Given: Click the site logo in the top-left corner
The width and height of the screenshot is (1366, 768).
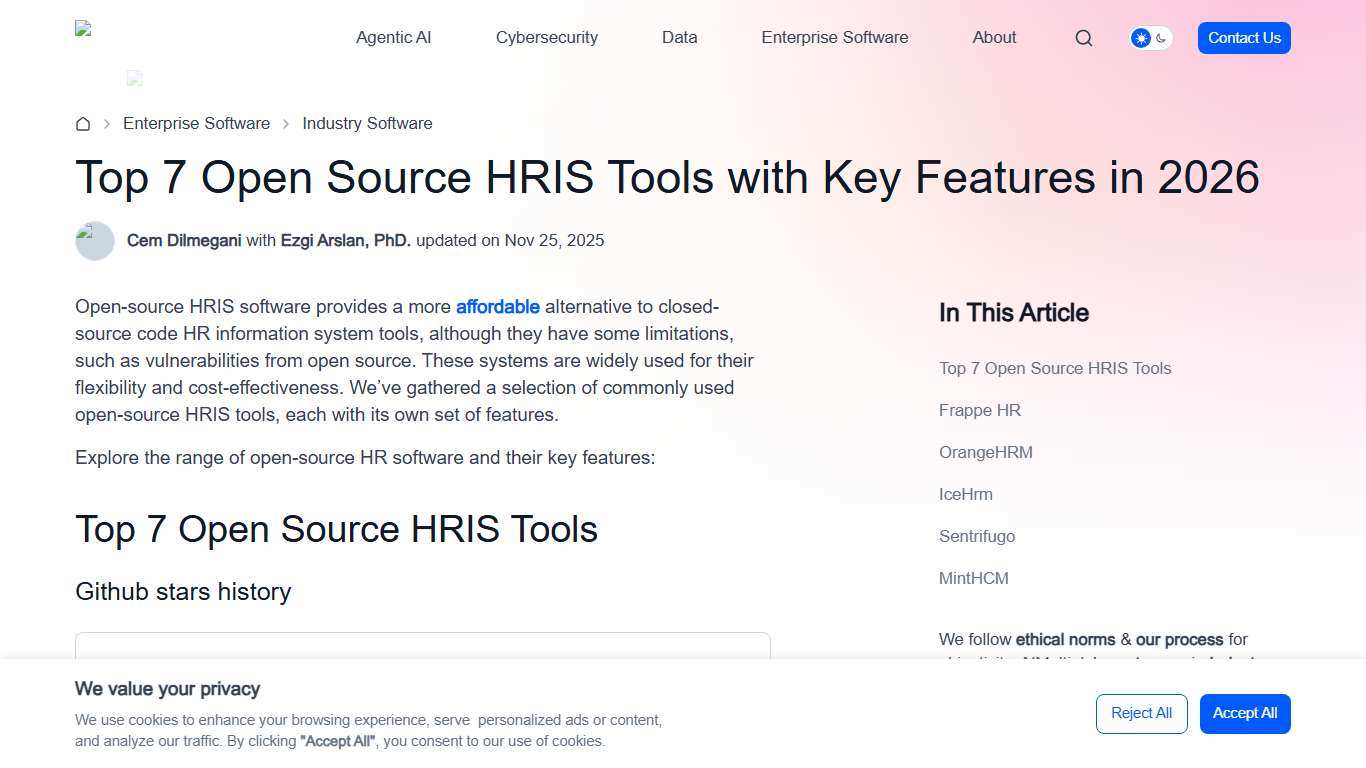Looking at the screenshot, I should tap(85, 30).
